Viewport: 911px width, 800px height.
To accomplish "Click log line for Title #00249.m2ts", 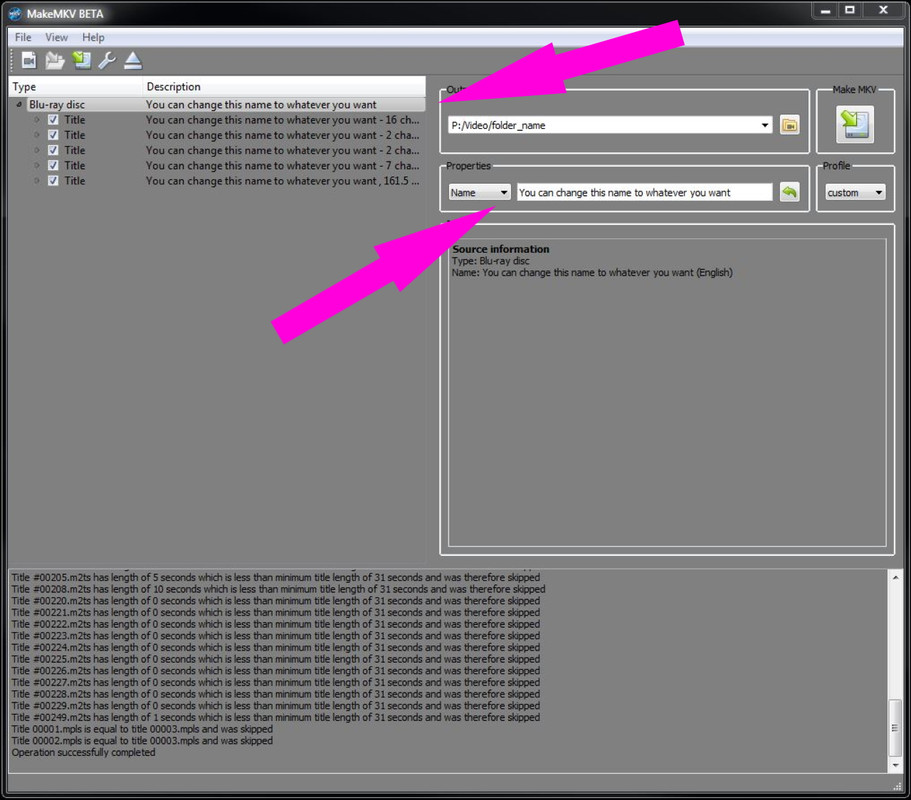I will 275,718.
